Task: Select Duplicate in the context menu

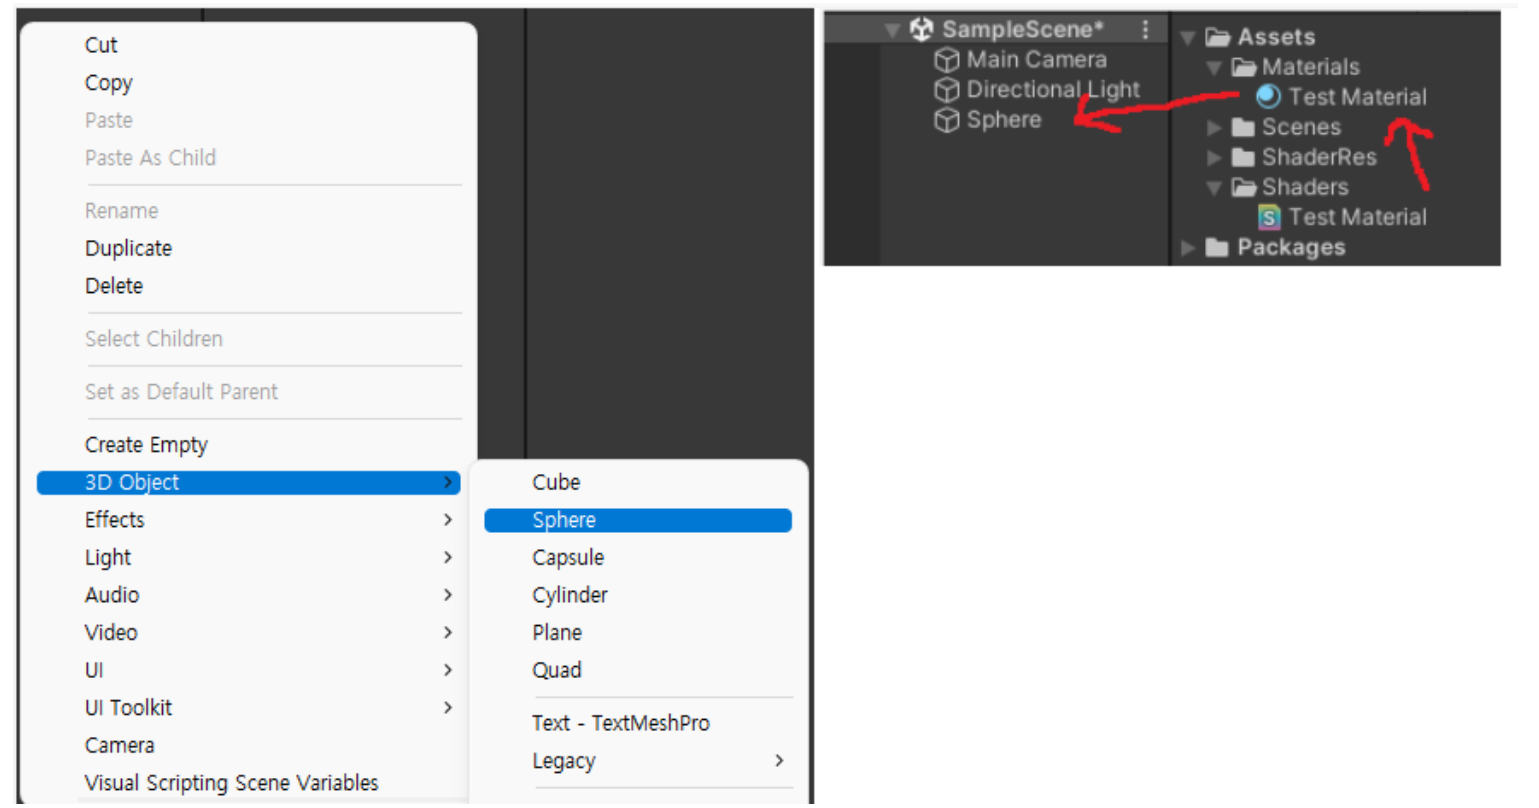Action: (x=128, y=248)
